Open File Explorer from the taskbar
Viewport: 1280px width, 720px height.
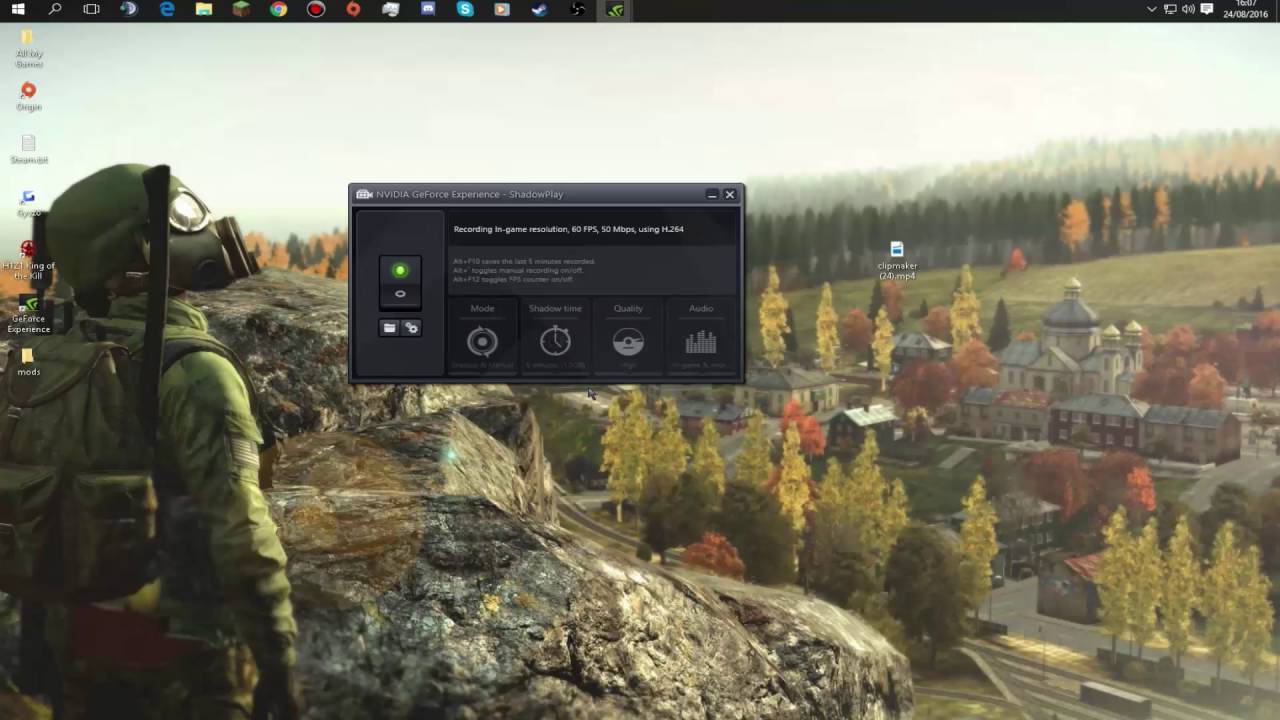coord(204,10)
